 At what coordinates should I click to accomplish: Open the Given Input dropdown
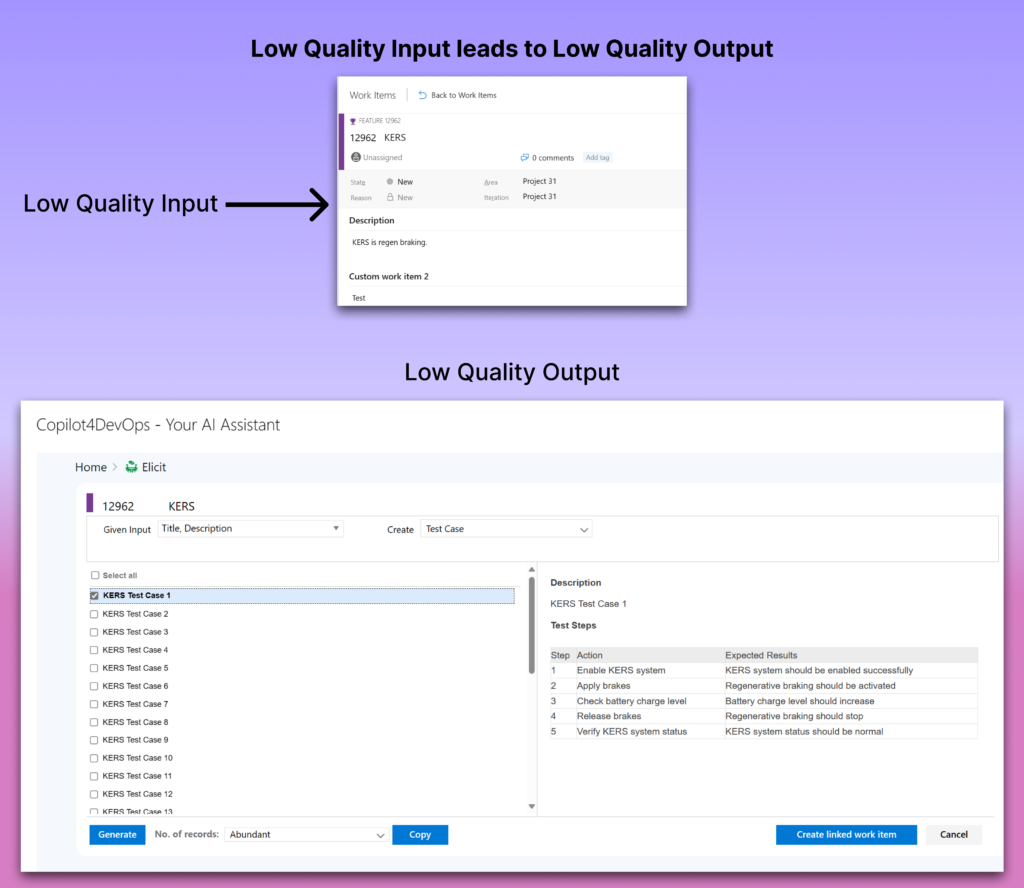pyautogui.click(x=251, y=528)
